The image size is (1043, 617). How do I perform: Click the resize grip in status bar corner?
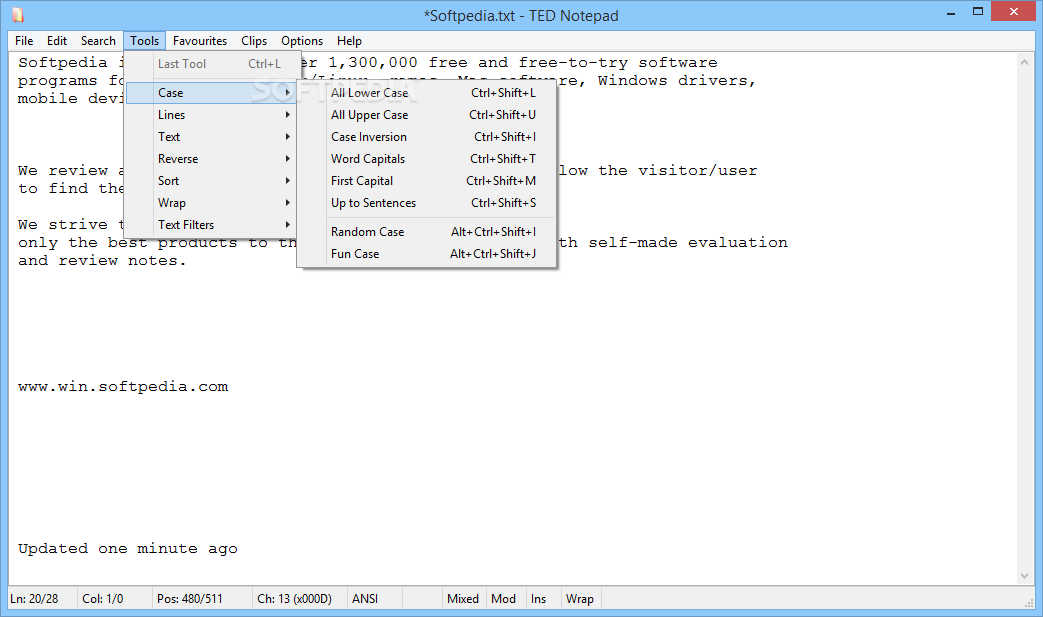tap(1029, 602)
